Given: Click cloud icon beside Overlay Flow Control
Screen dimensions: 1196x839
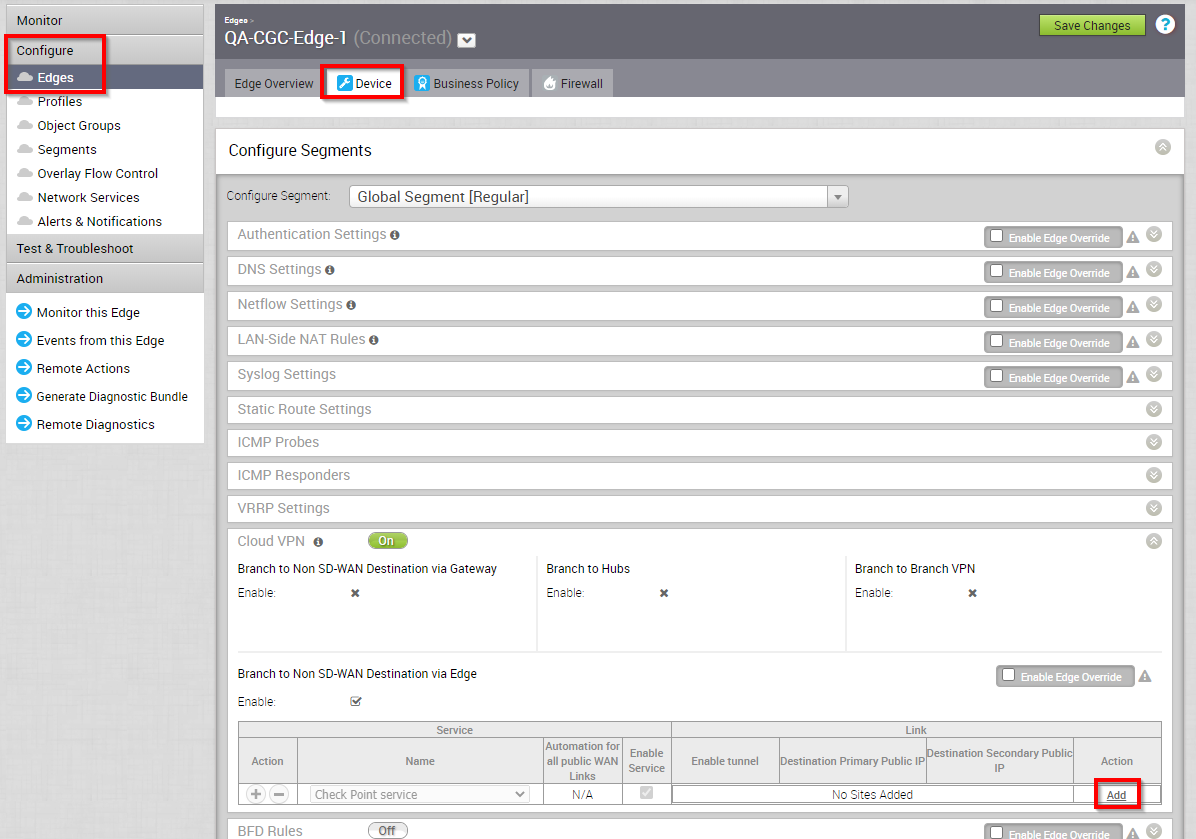Looking at the screenshot, I should [25, 172].
